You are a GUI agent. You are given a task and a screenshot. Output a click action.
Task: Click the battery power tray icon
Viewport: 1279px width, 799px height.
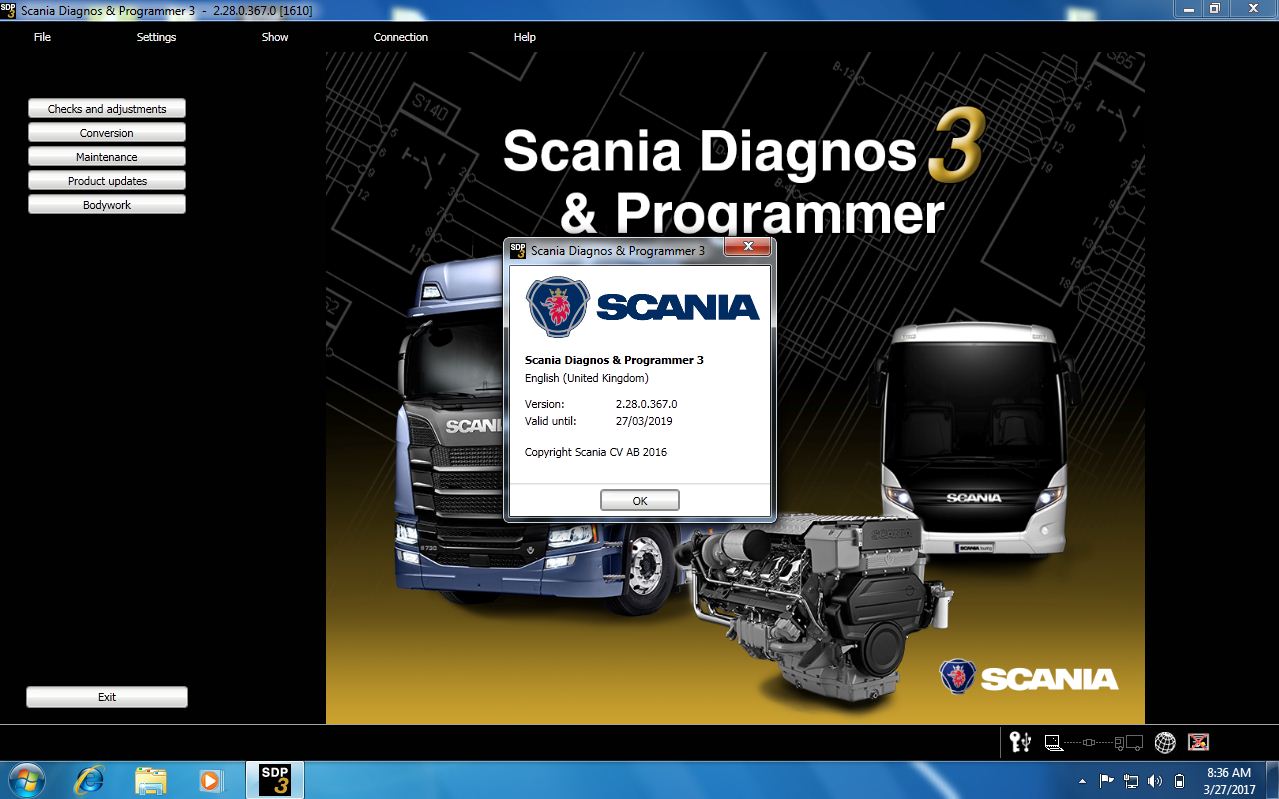1179,781
